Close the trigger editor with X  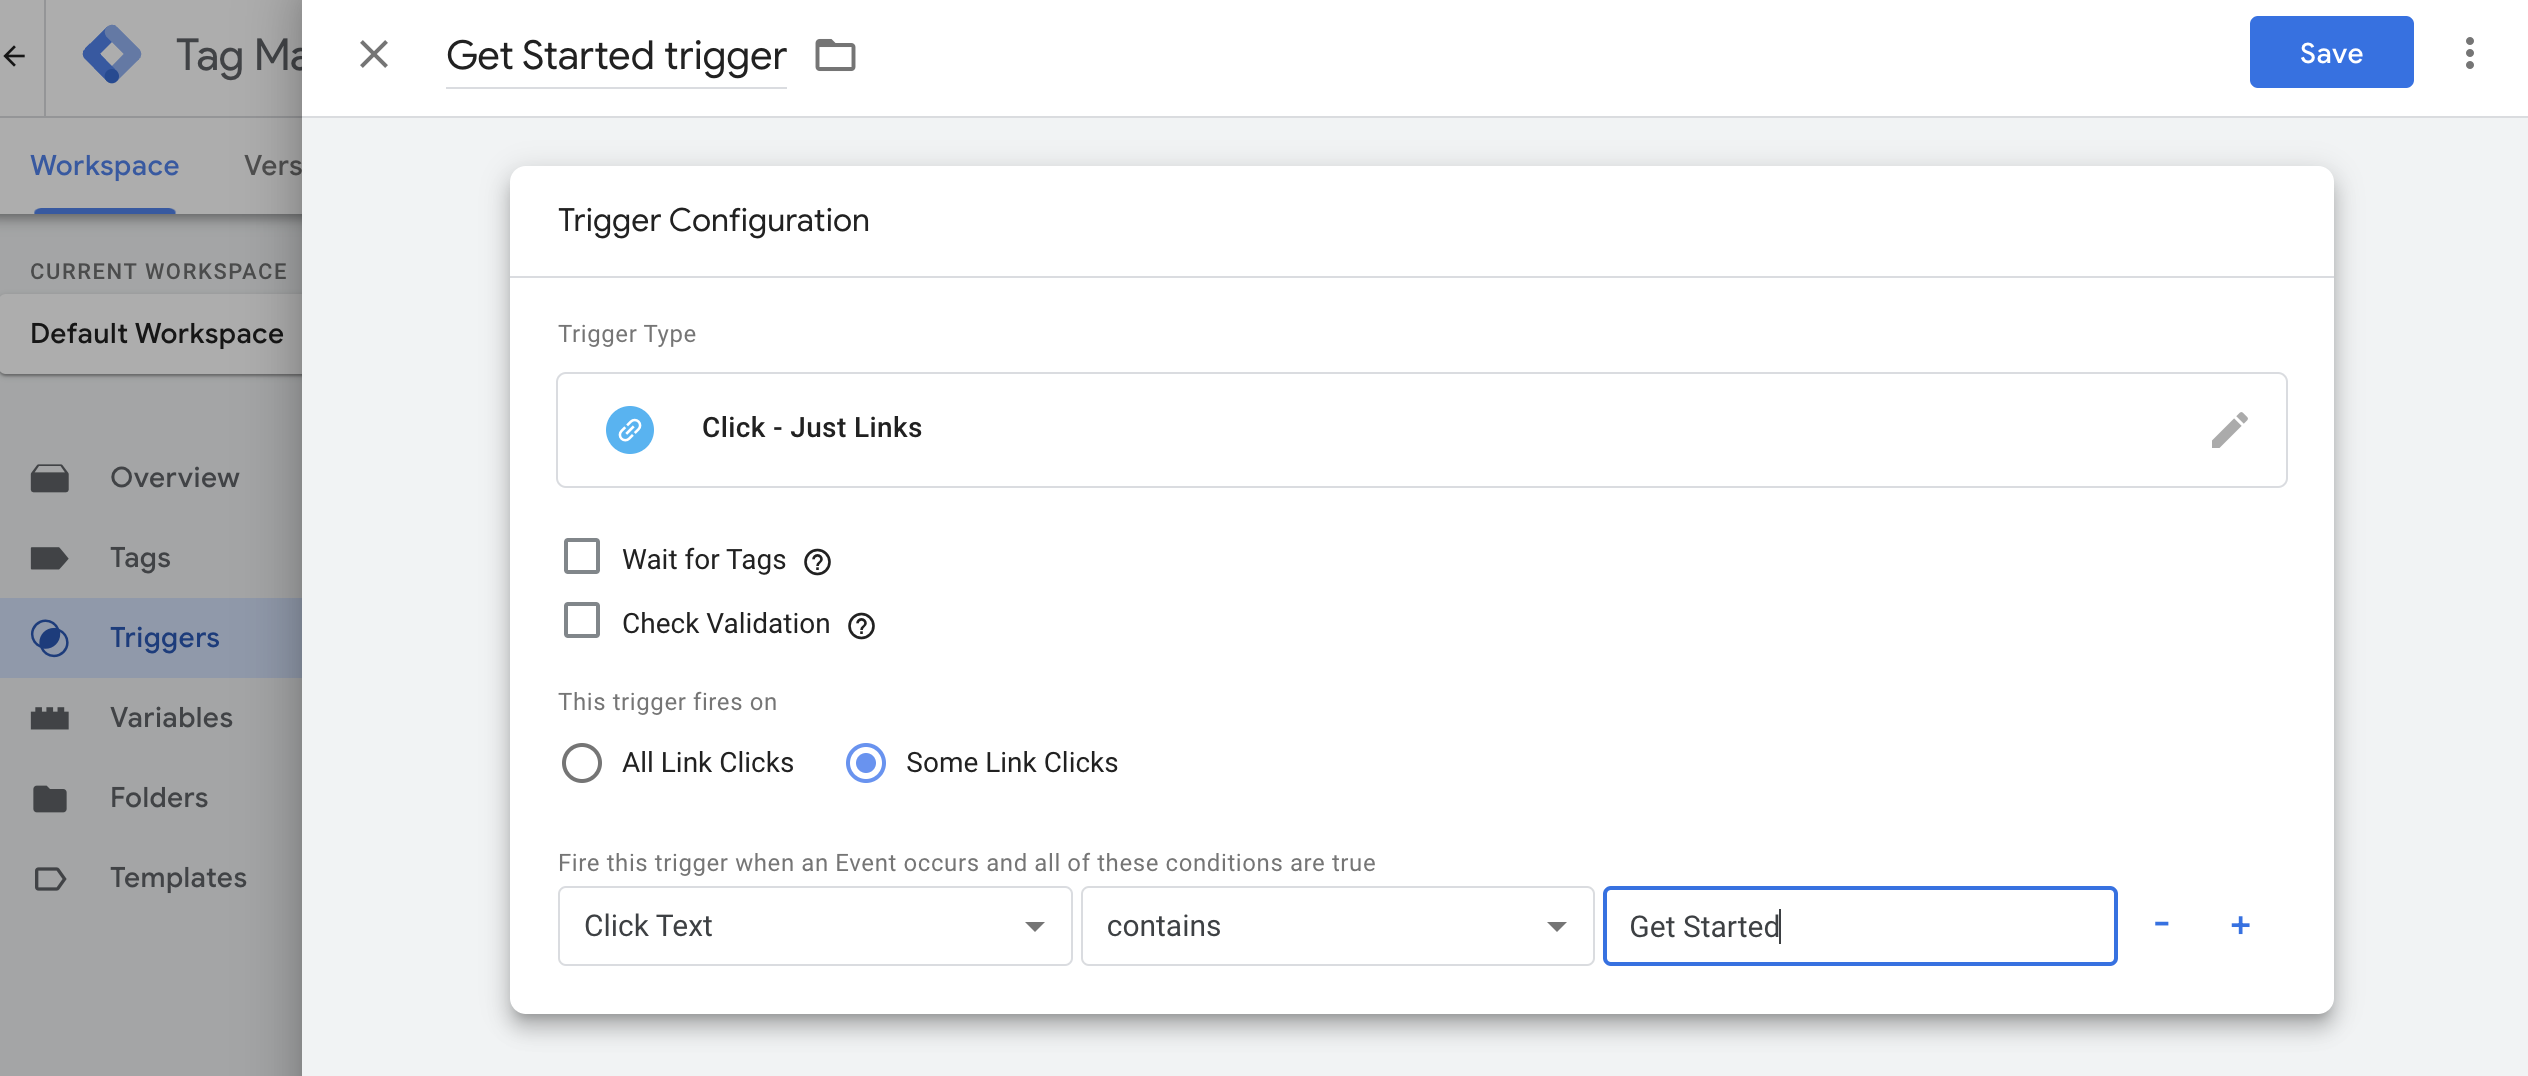point(373,54)
